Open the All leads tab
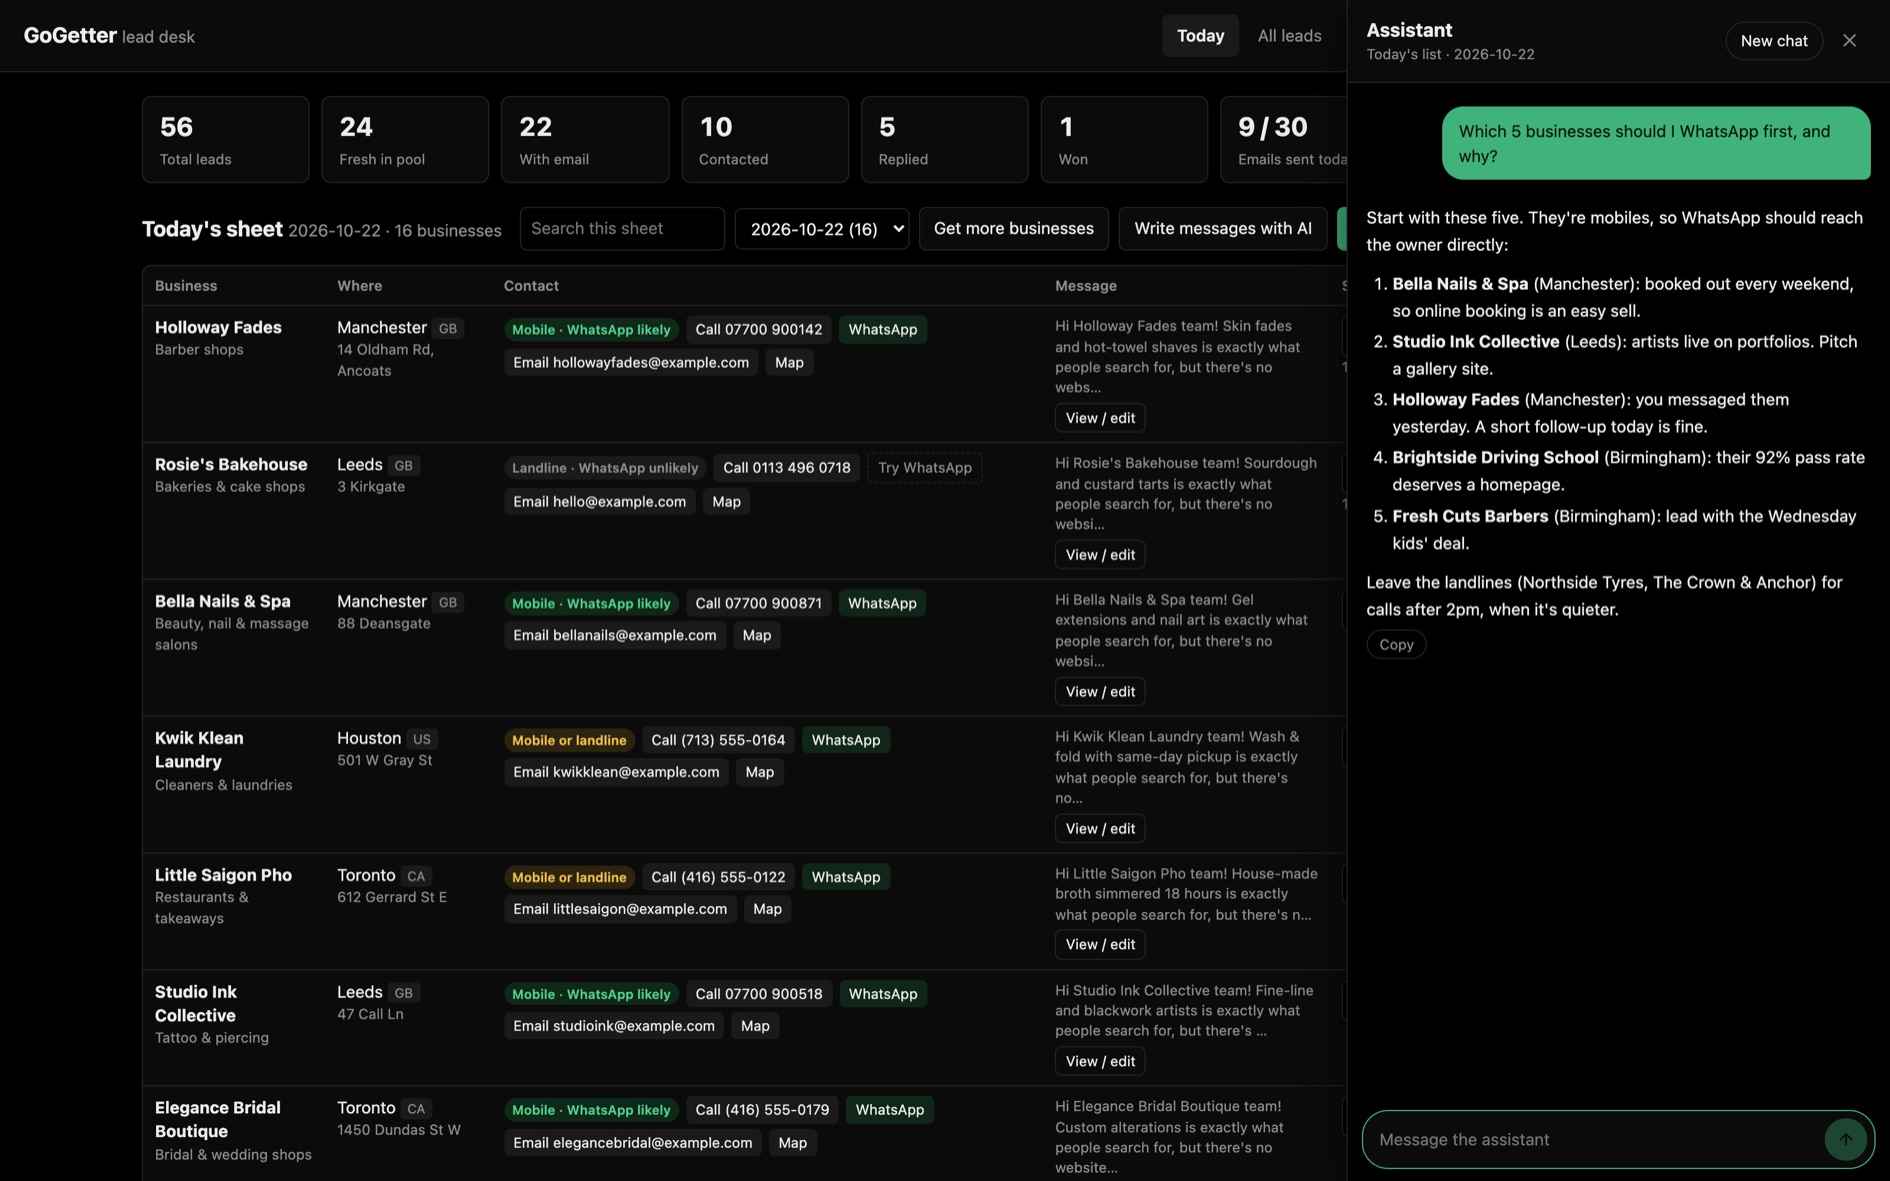This screenshot has width=1890, height=1181. click(x=1289, y=36)
